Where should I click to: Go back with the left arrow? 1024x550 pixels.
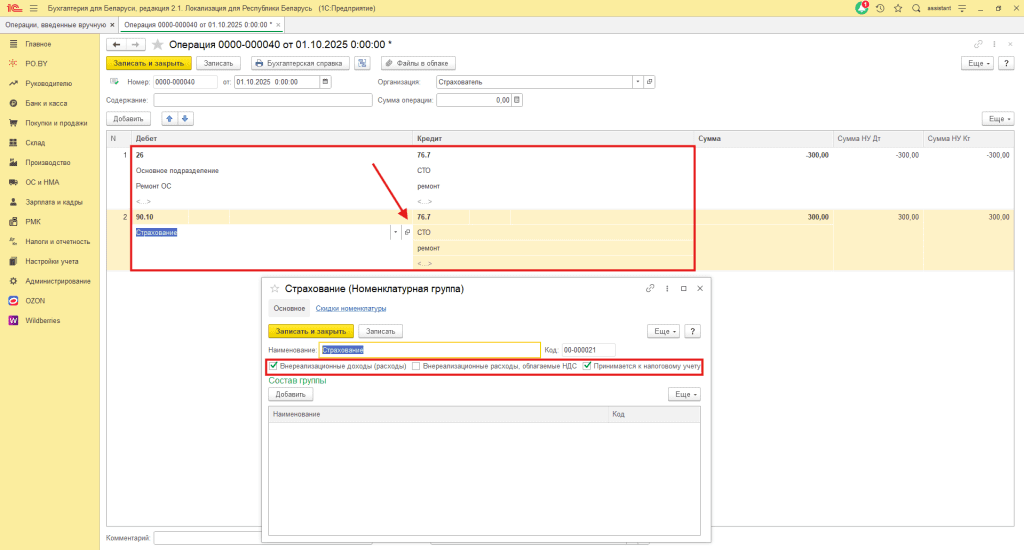[x=116, y=44]
